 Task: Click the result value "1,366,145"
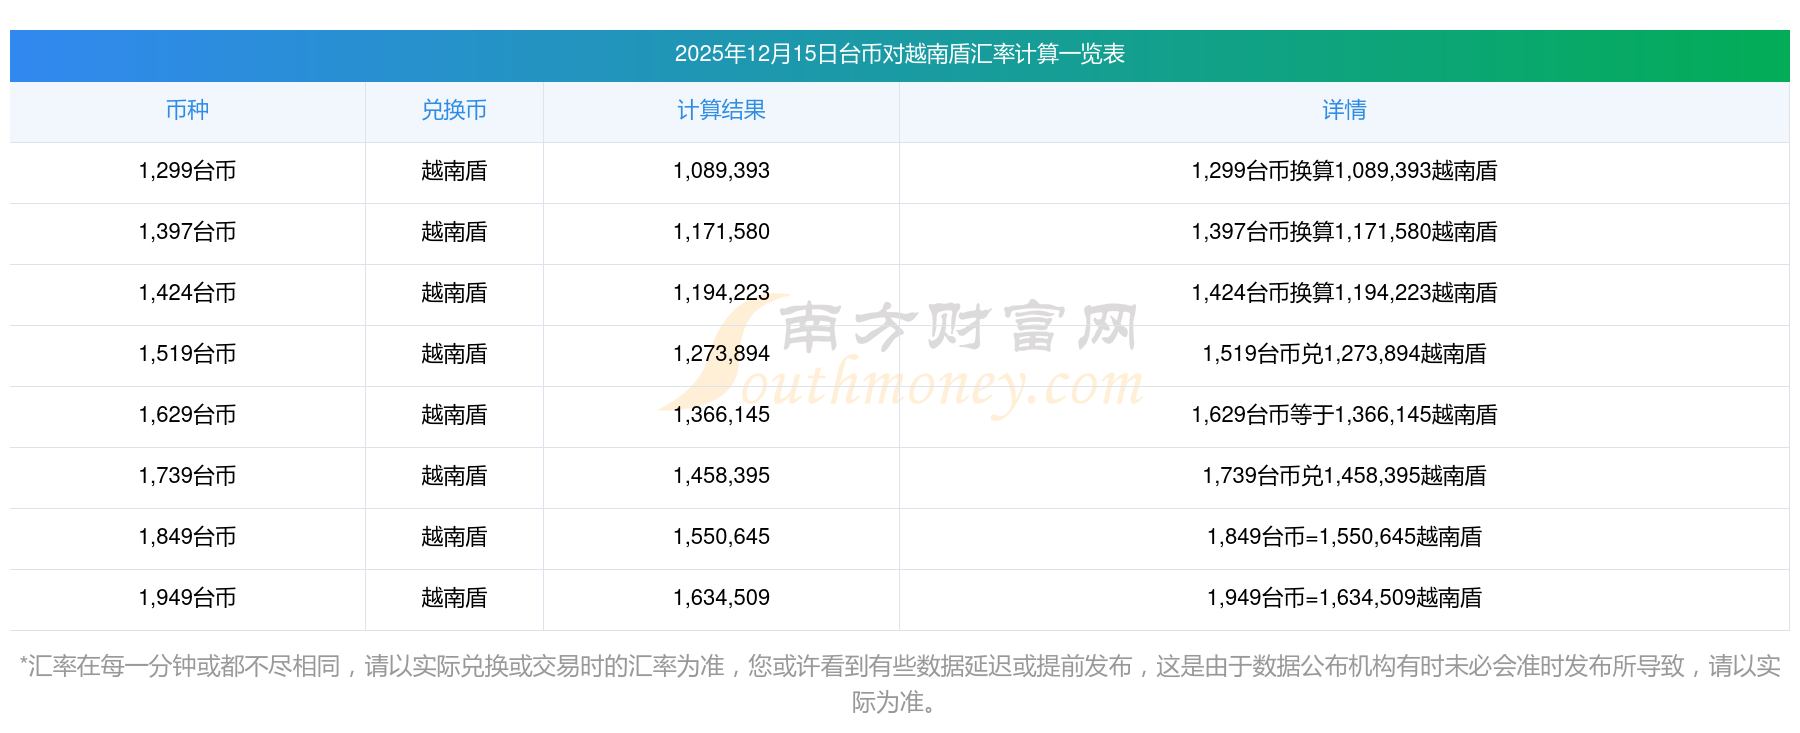(721, 415)
